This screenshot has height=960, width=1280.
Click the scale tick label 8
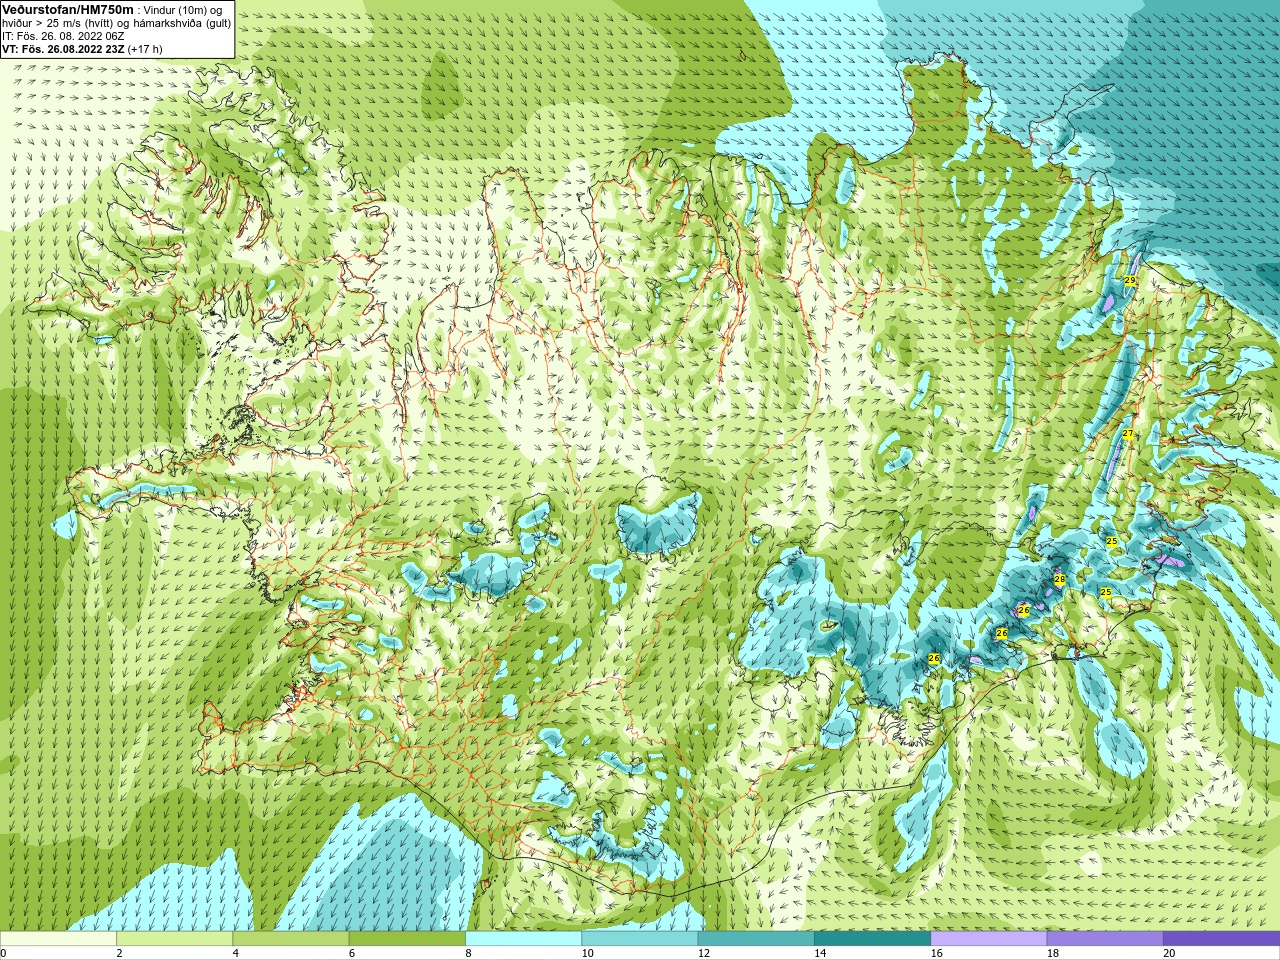click(468, 953)
